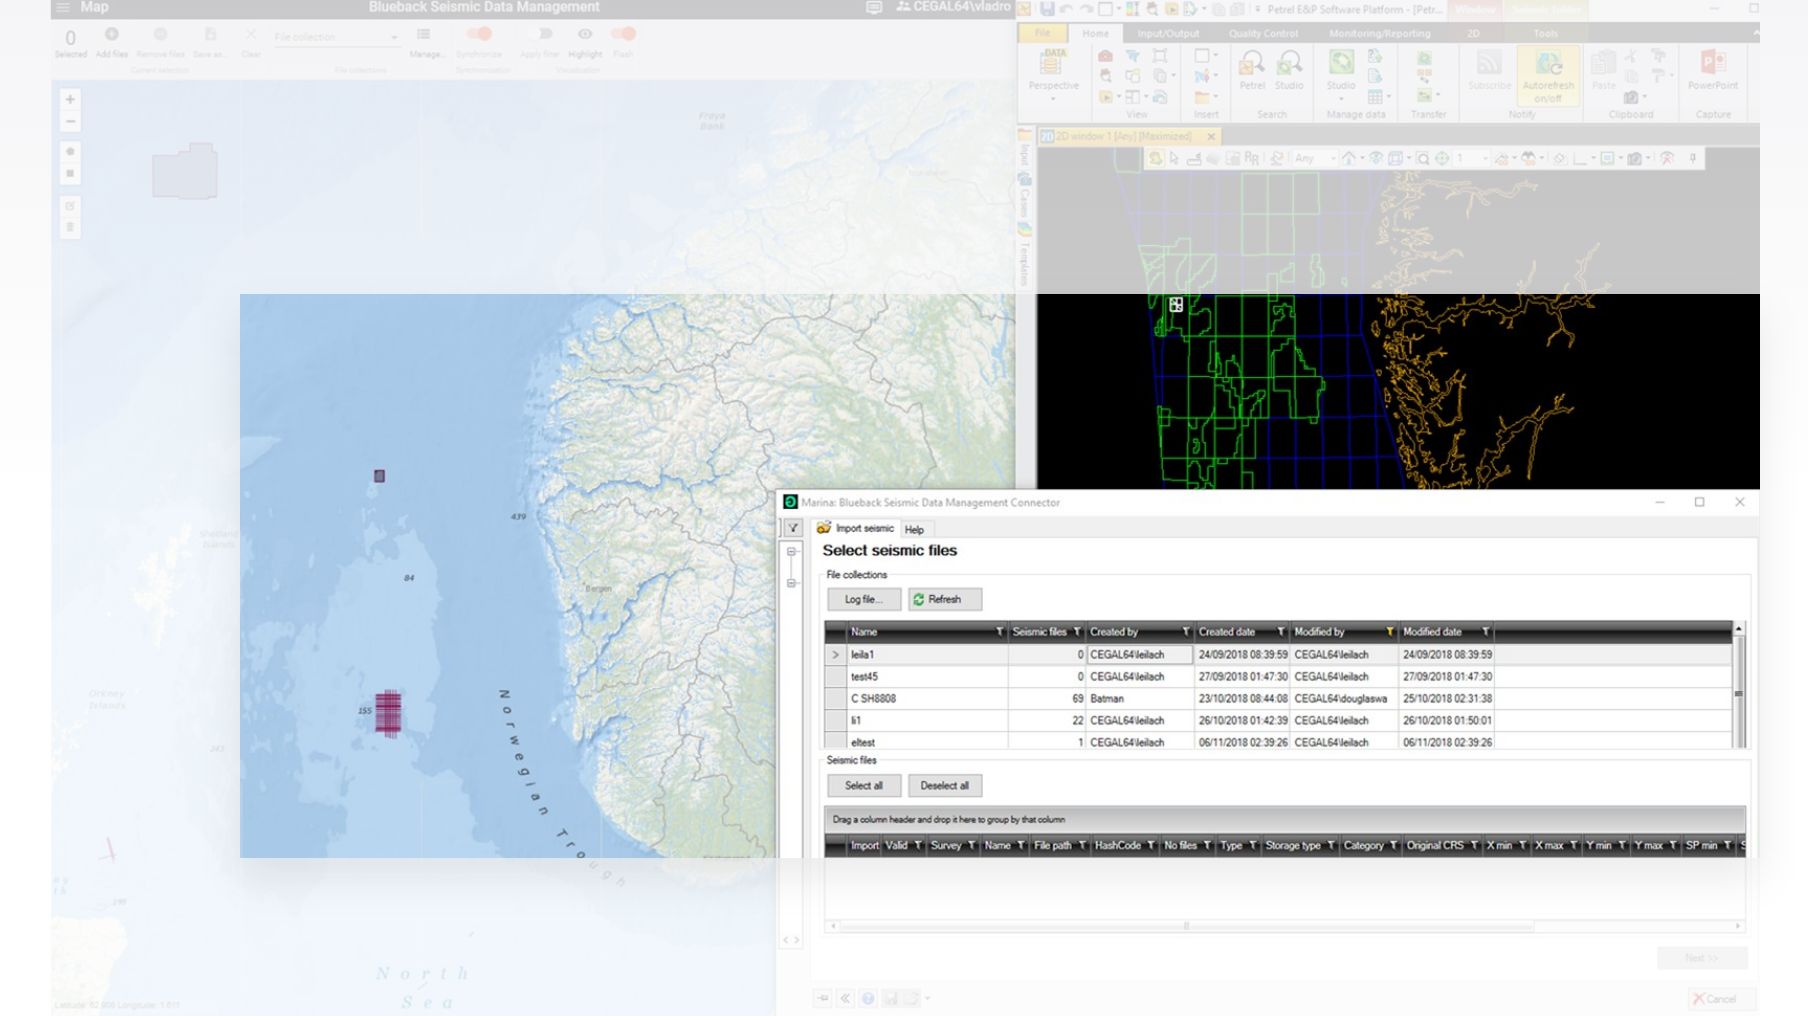Expand the leila1 row indicator arrow

[x=835, y=655]
